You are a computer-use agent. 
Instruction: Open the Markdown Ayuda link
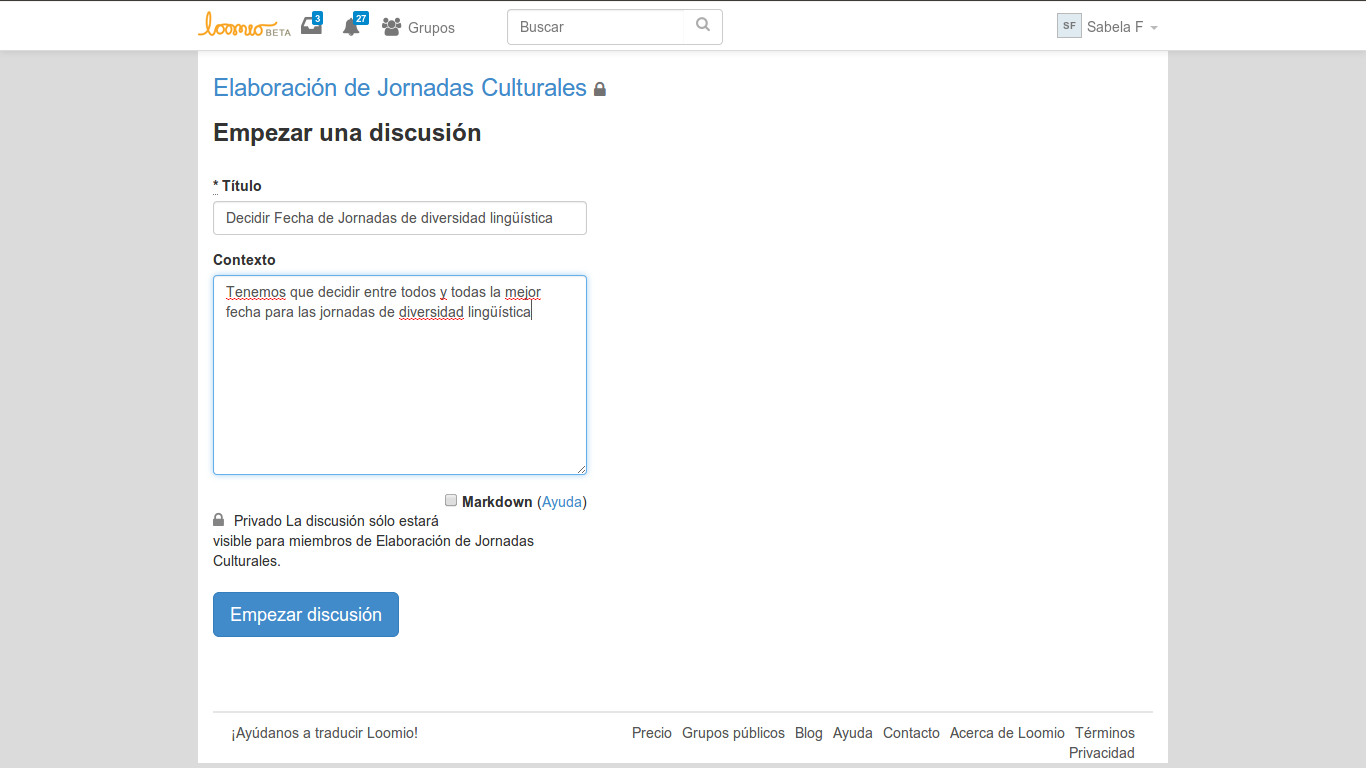pos(562,502)
